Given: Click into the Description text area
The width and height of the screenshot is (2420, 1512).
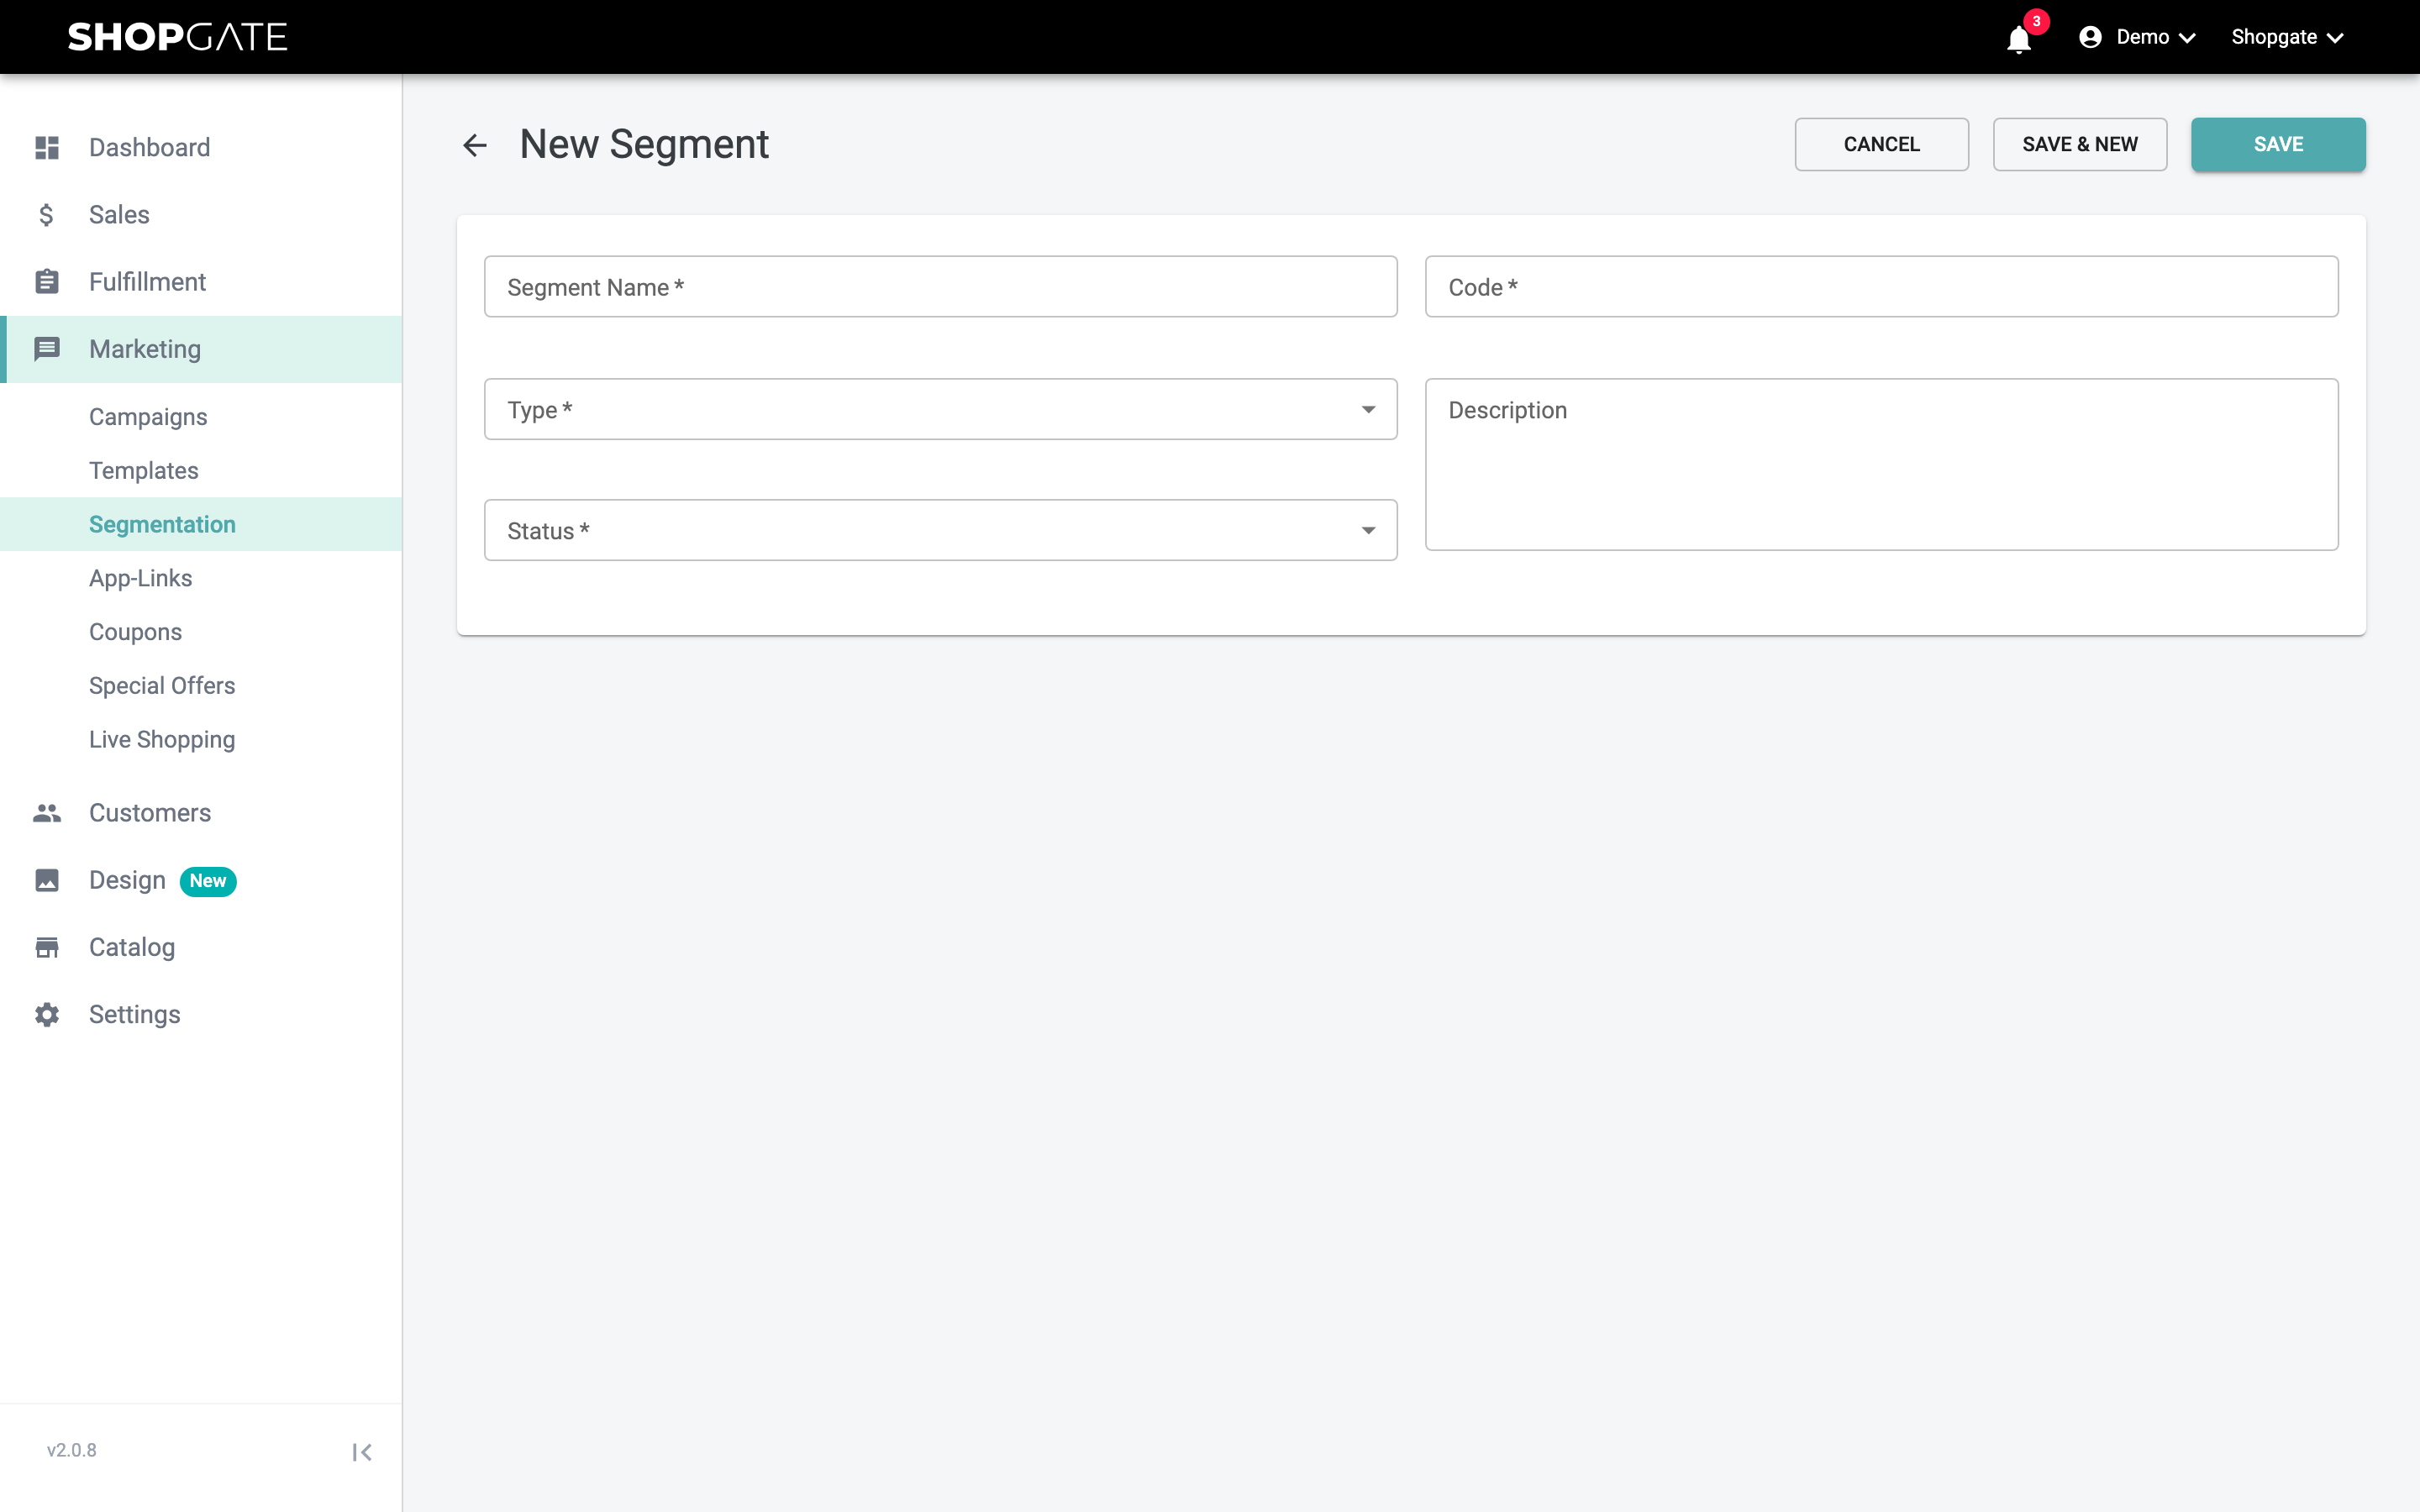Looking at the screenshot, I should tap(1881, 464).
